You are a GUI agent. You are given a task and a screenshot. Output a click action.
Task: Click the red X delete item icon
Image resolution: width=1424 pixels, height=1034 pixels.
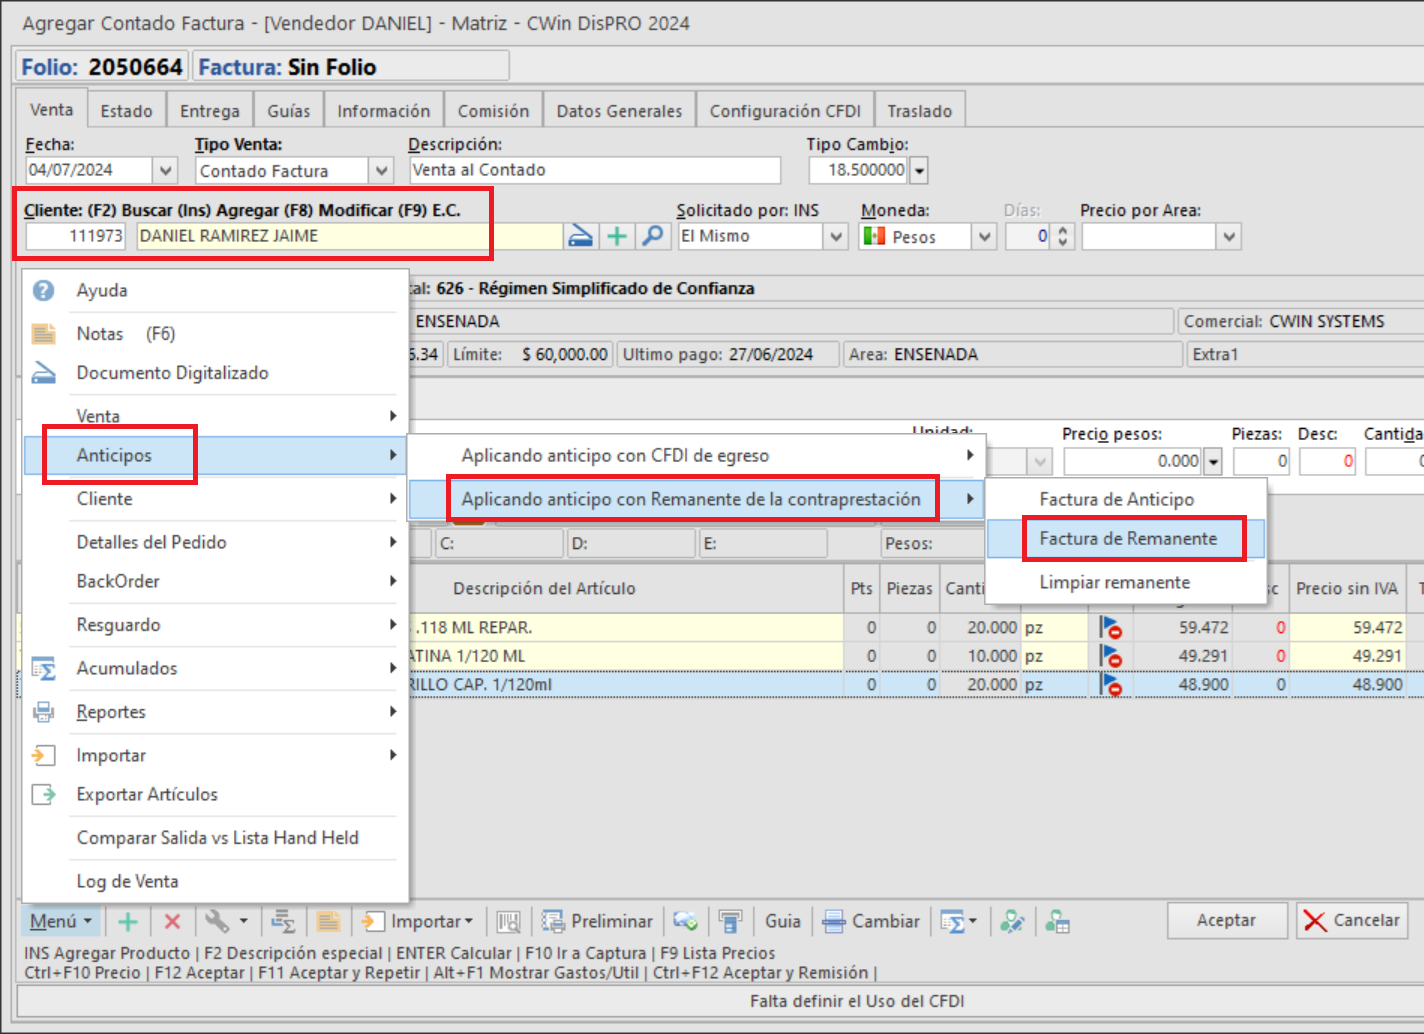pos(172,921)
